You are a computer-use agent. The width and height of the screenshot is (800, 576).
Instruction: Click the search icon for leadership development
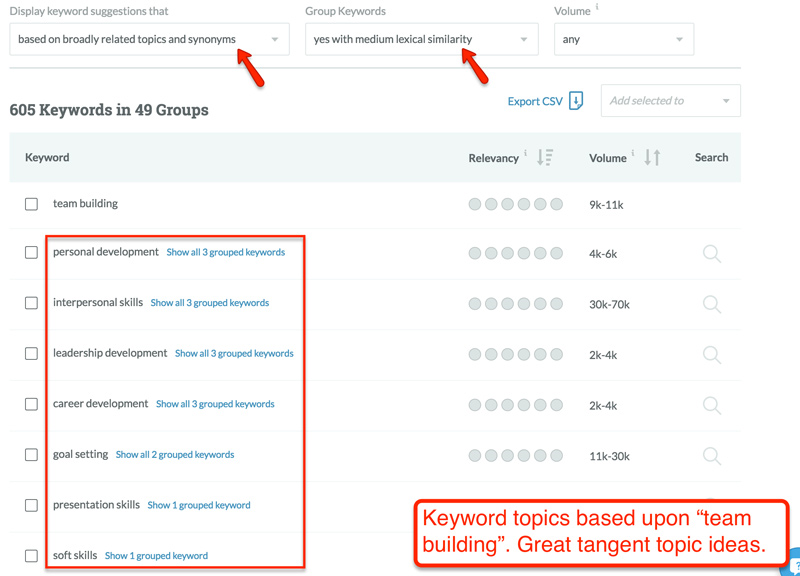[711, 354]
